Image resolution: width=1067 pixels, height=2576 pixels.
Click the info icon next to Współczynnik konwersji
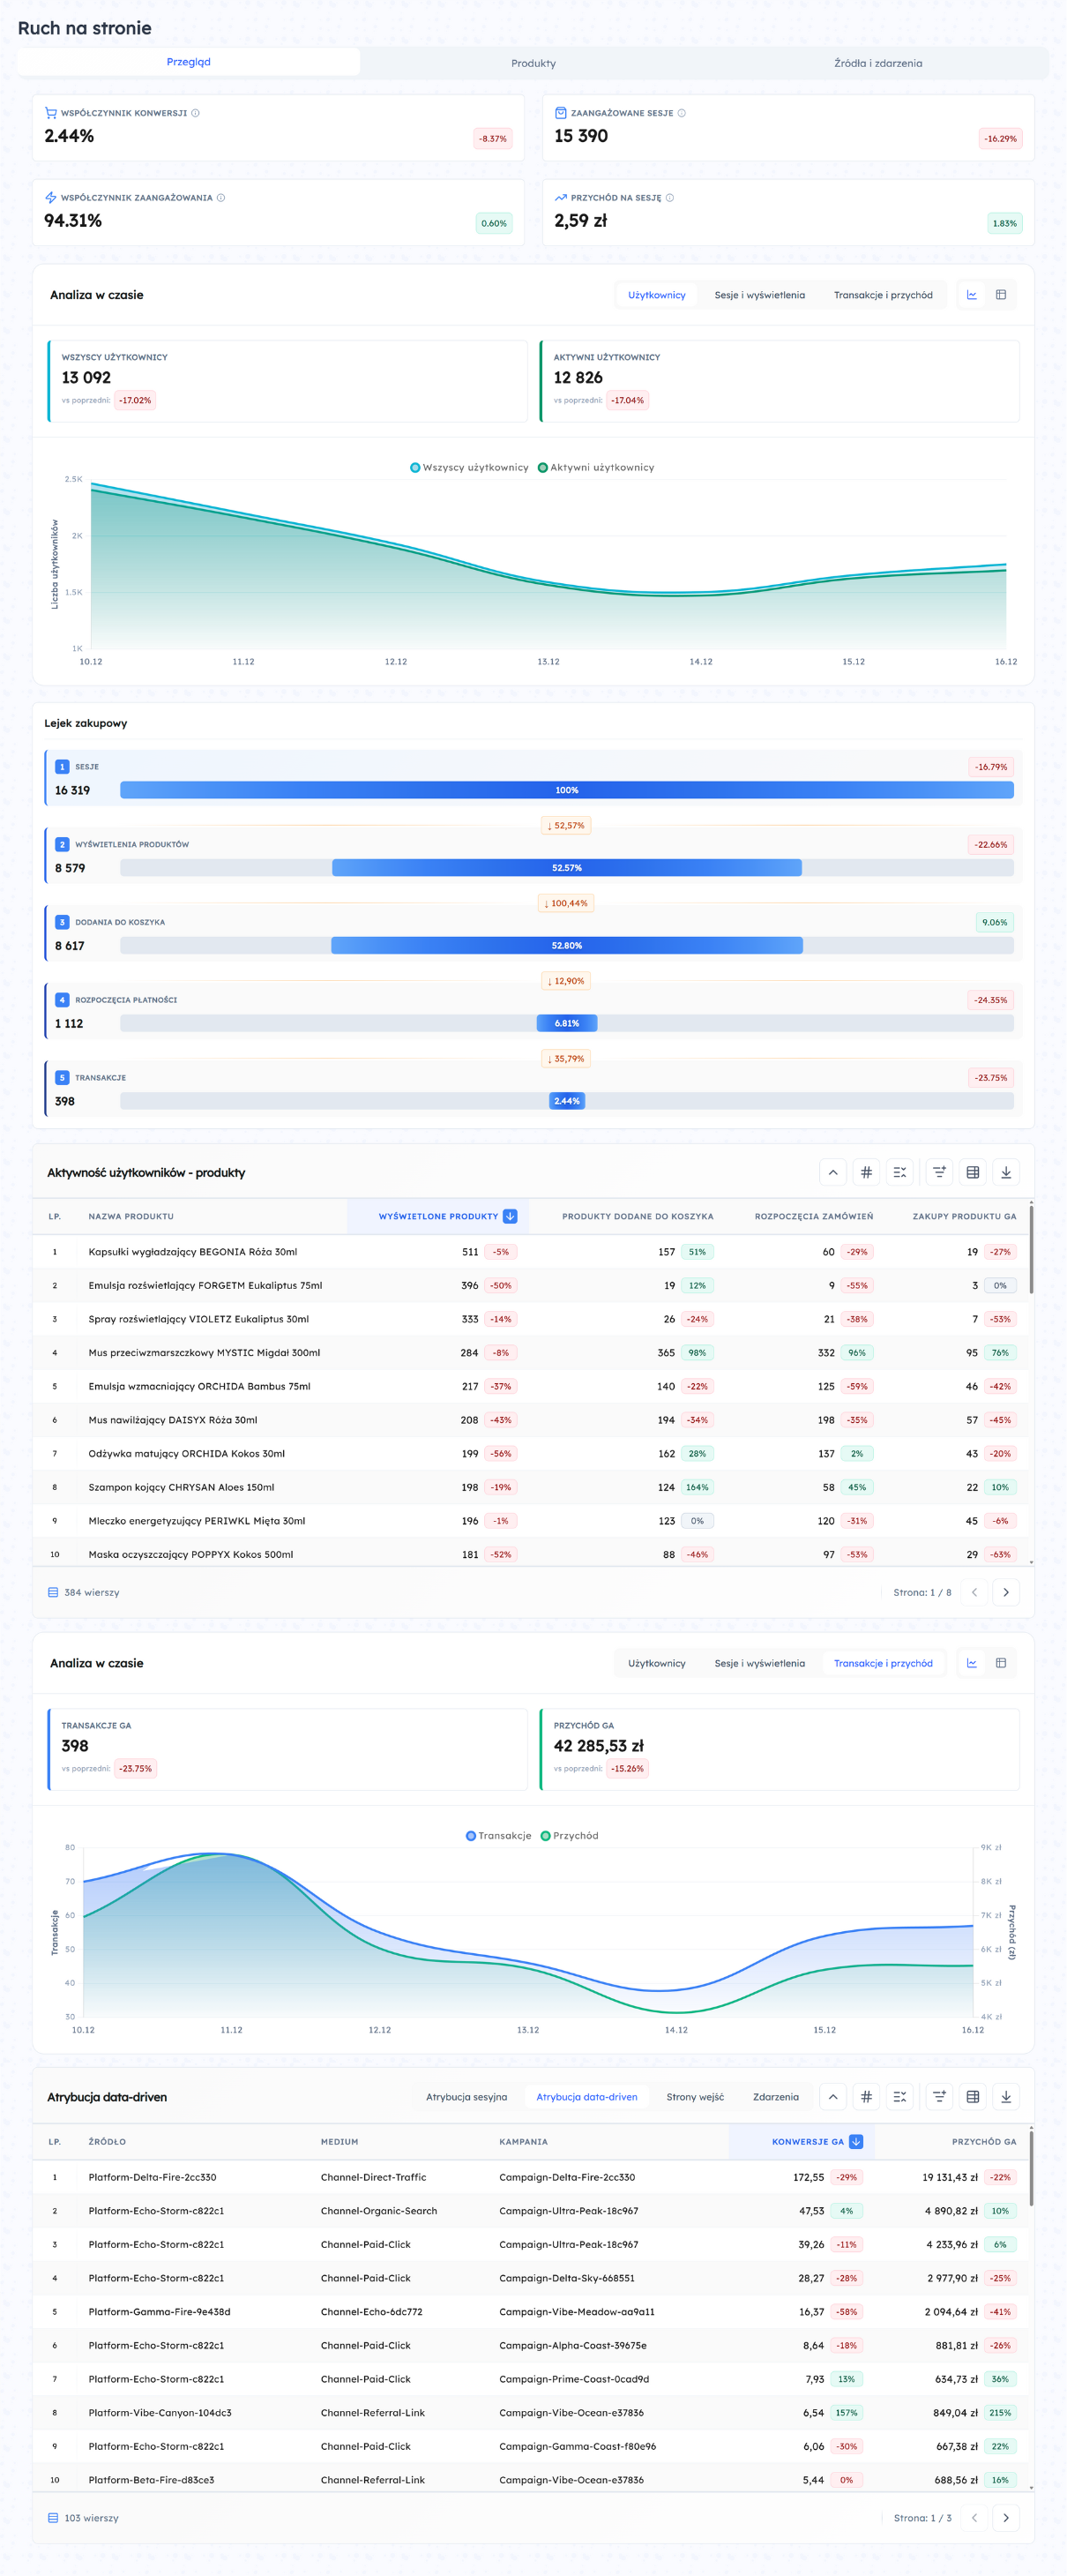click(x=196, y=113)
